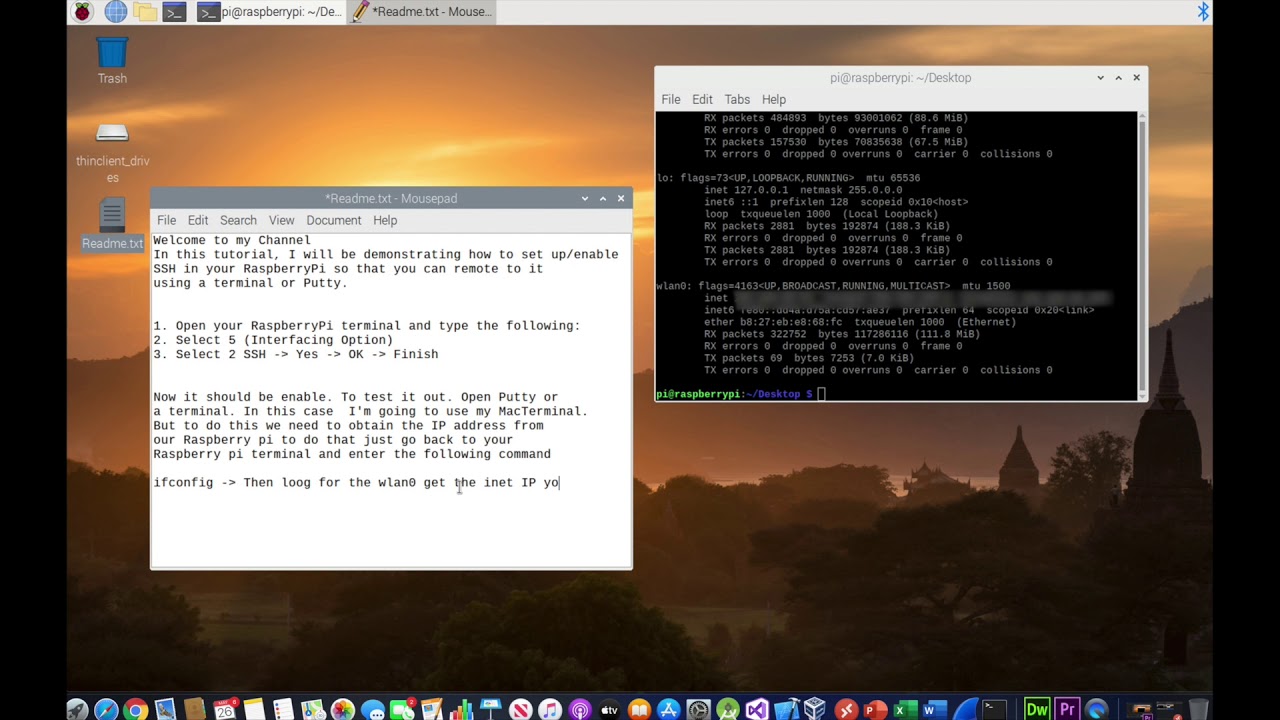Switch to the pi@raspberrypi terminal taskbar entry
The height and width of the screenshot is (720, 1280).
270,12
